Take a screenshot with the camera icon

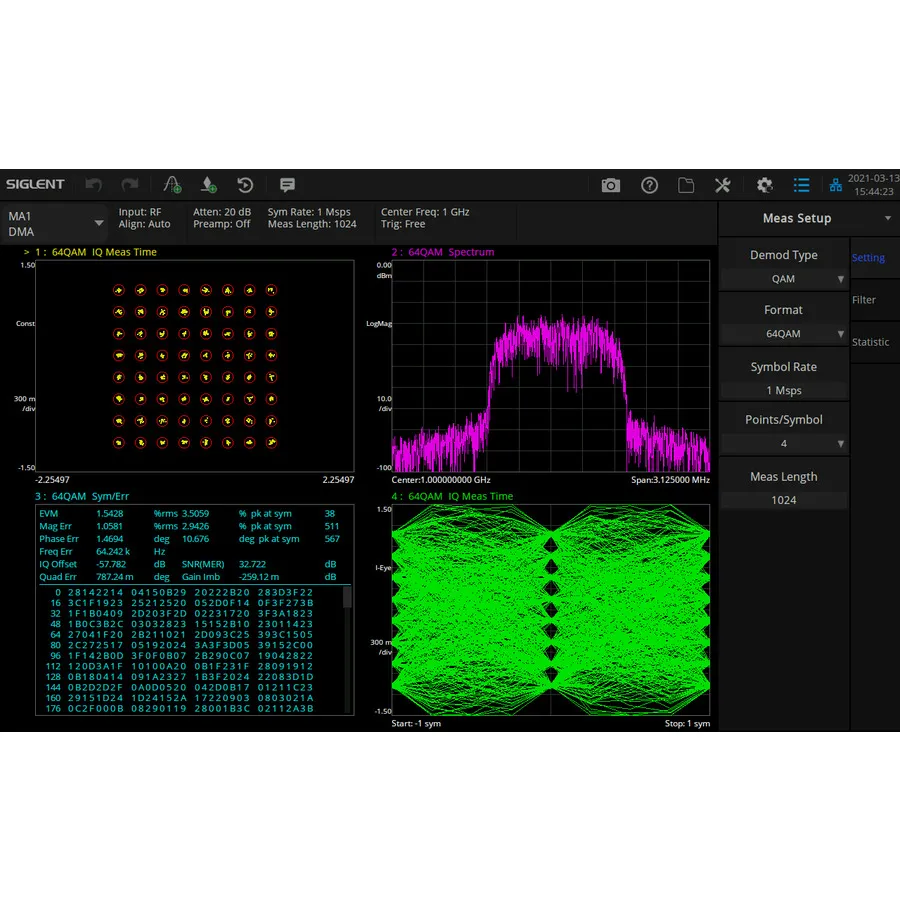click(611, 185)
